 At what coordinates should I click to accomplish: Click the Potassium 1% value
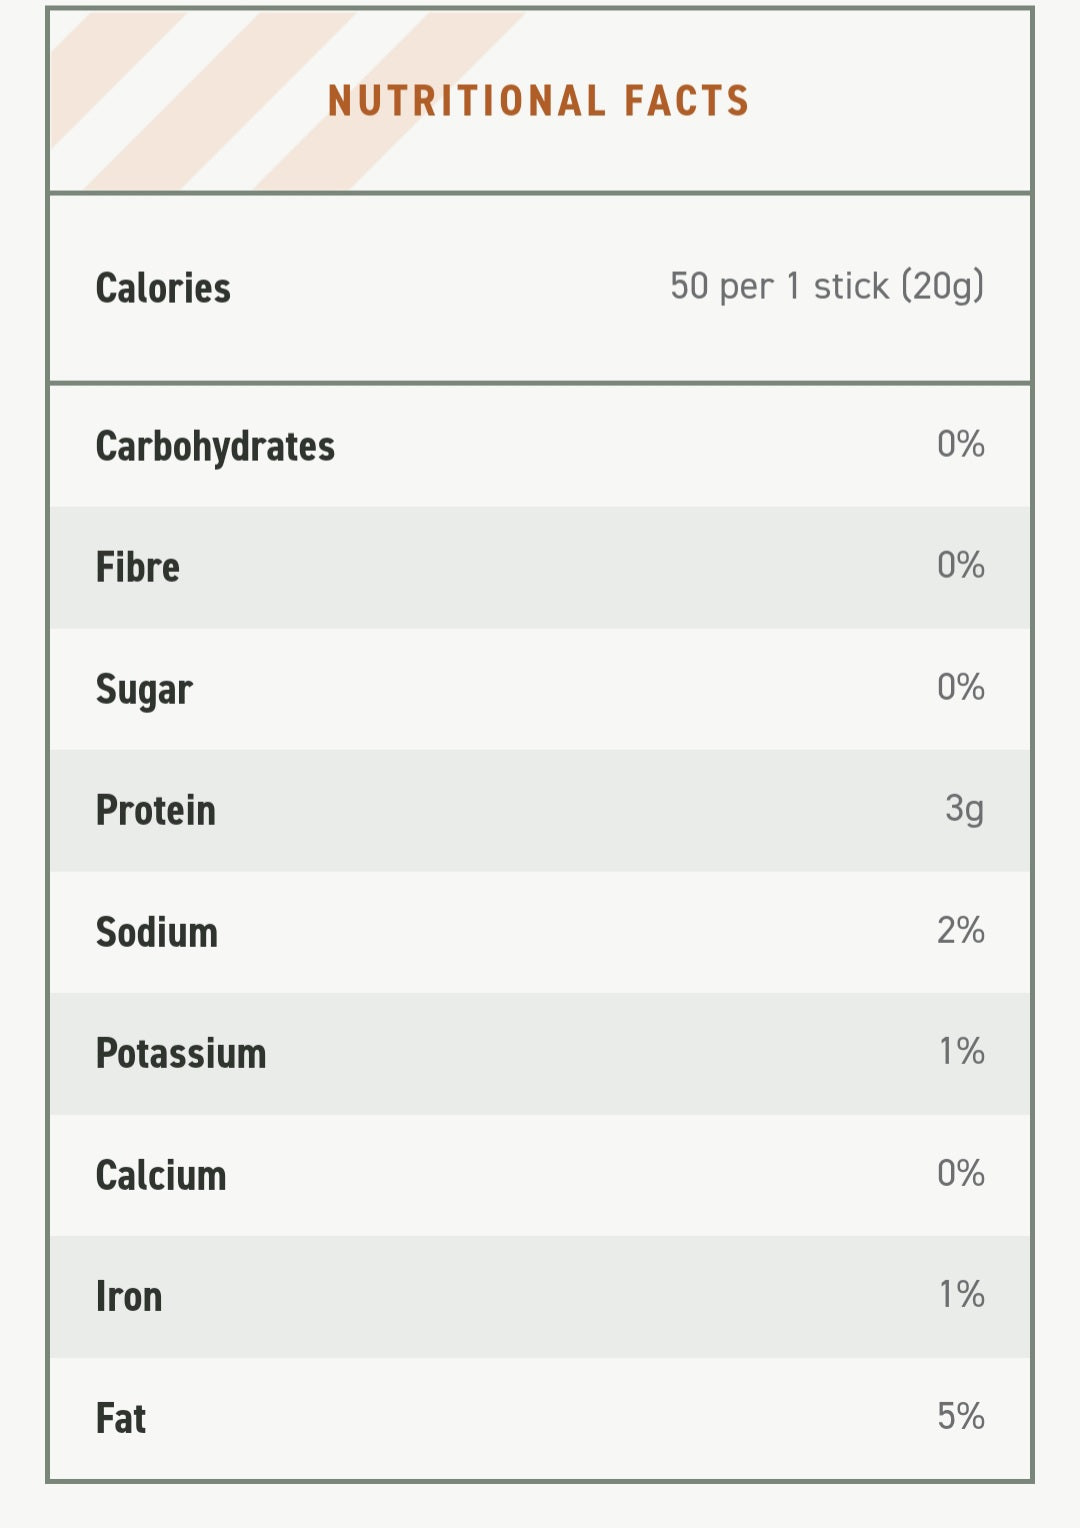pos(962,1051)
